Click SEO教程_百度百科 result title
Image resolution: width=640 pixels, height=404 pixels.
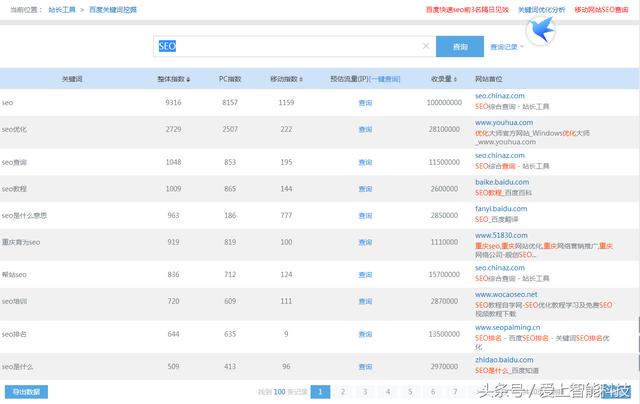[503, 193]
